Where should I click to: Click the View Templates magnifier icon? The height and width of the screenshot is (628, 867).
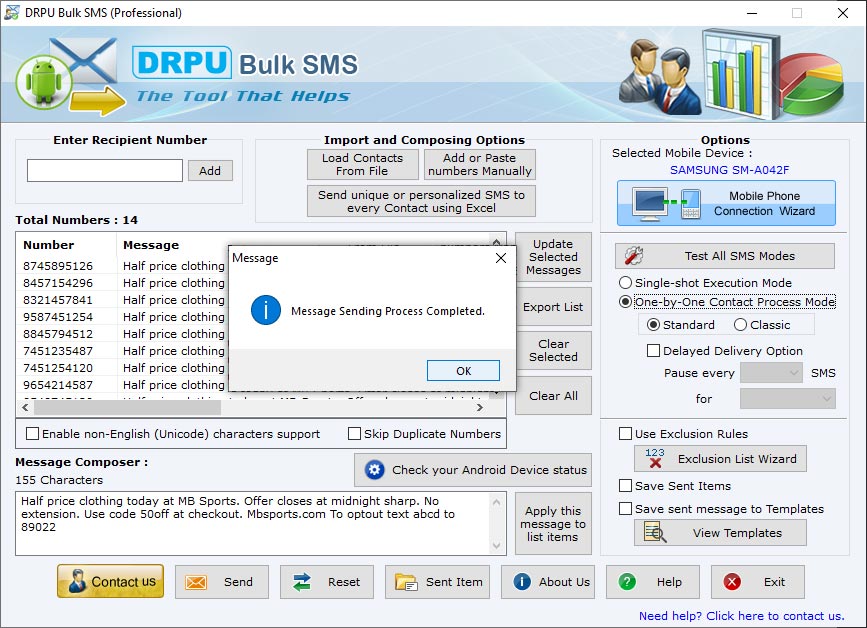(x=655, y=532)
